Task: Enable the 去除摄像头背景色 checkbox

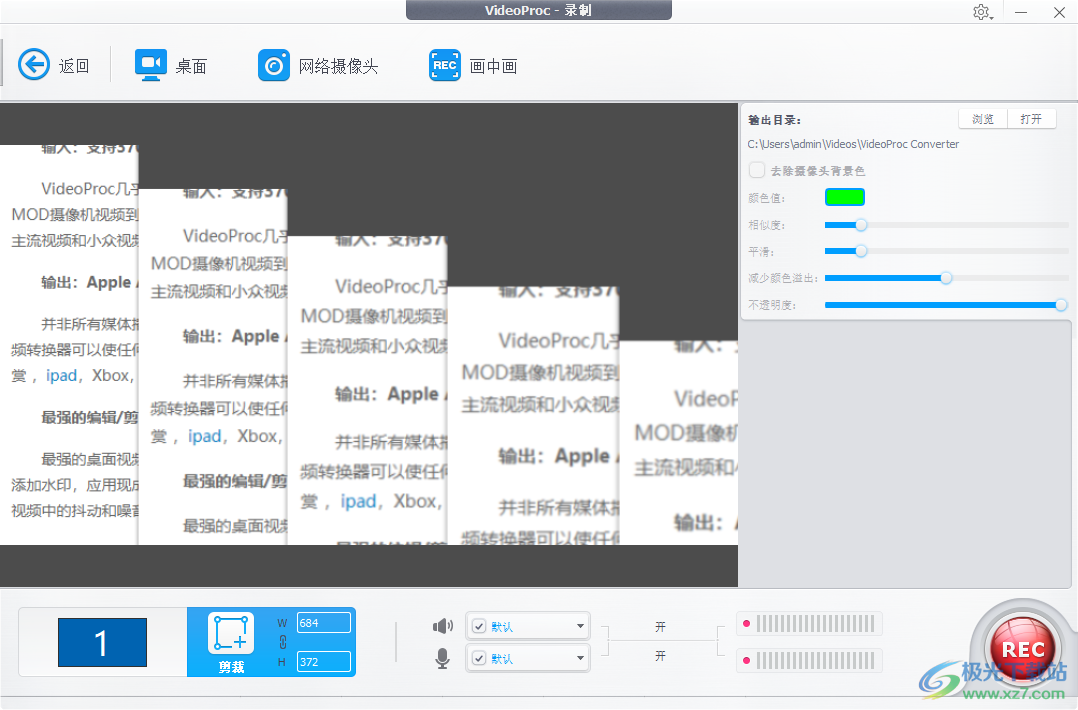Action: tap(757, 170)
